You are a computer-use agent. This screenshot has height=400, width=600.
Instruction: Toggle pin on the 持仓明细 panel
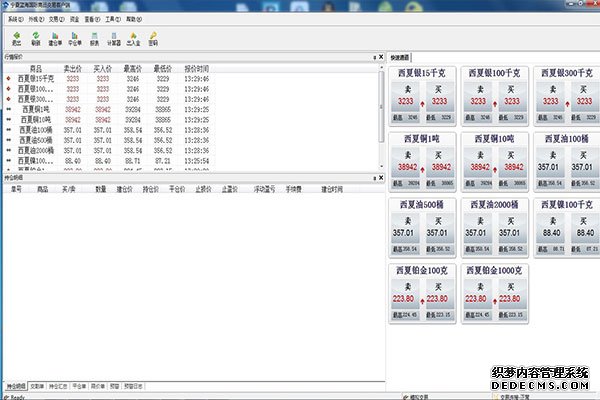click(375, 178)
